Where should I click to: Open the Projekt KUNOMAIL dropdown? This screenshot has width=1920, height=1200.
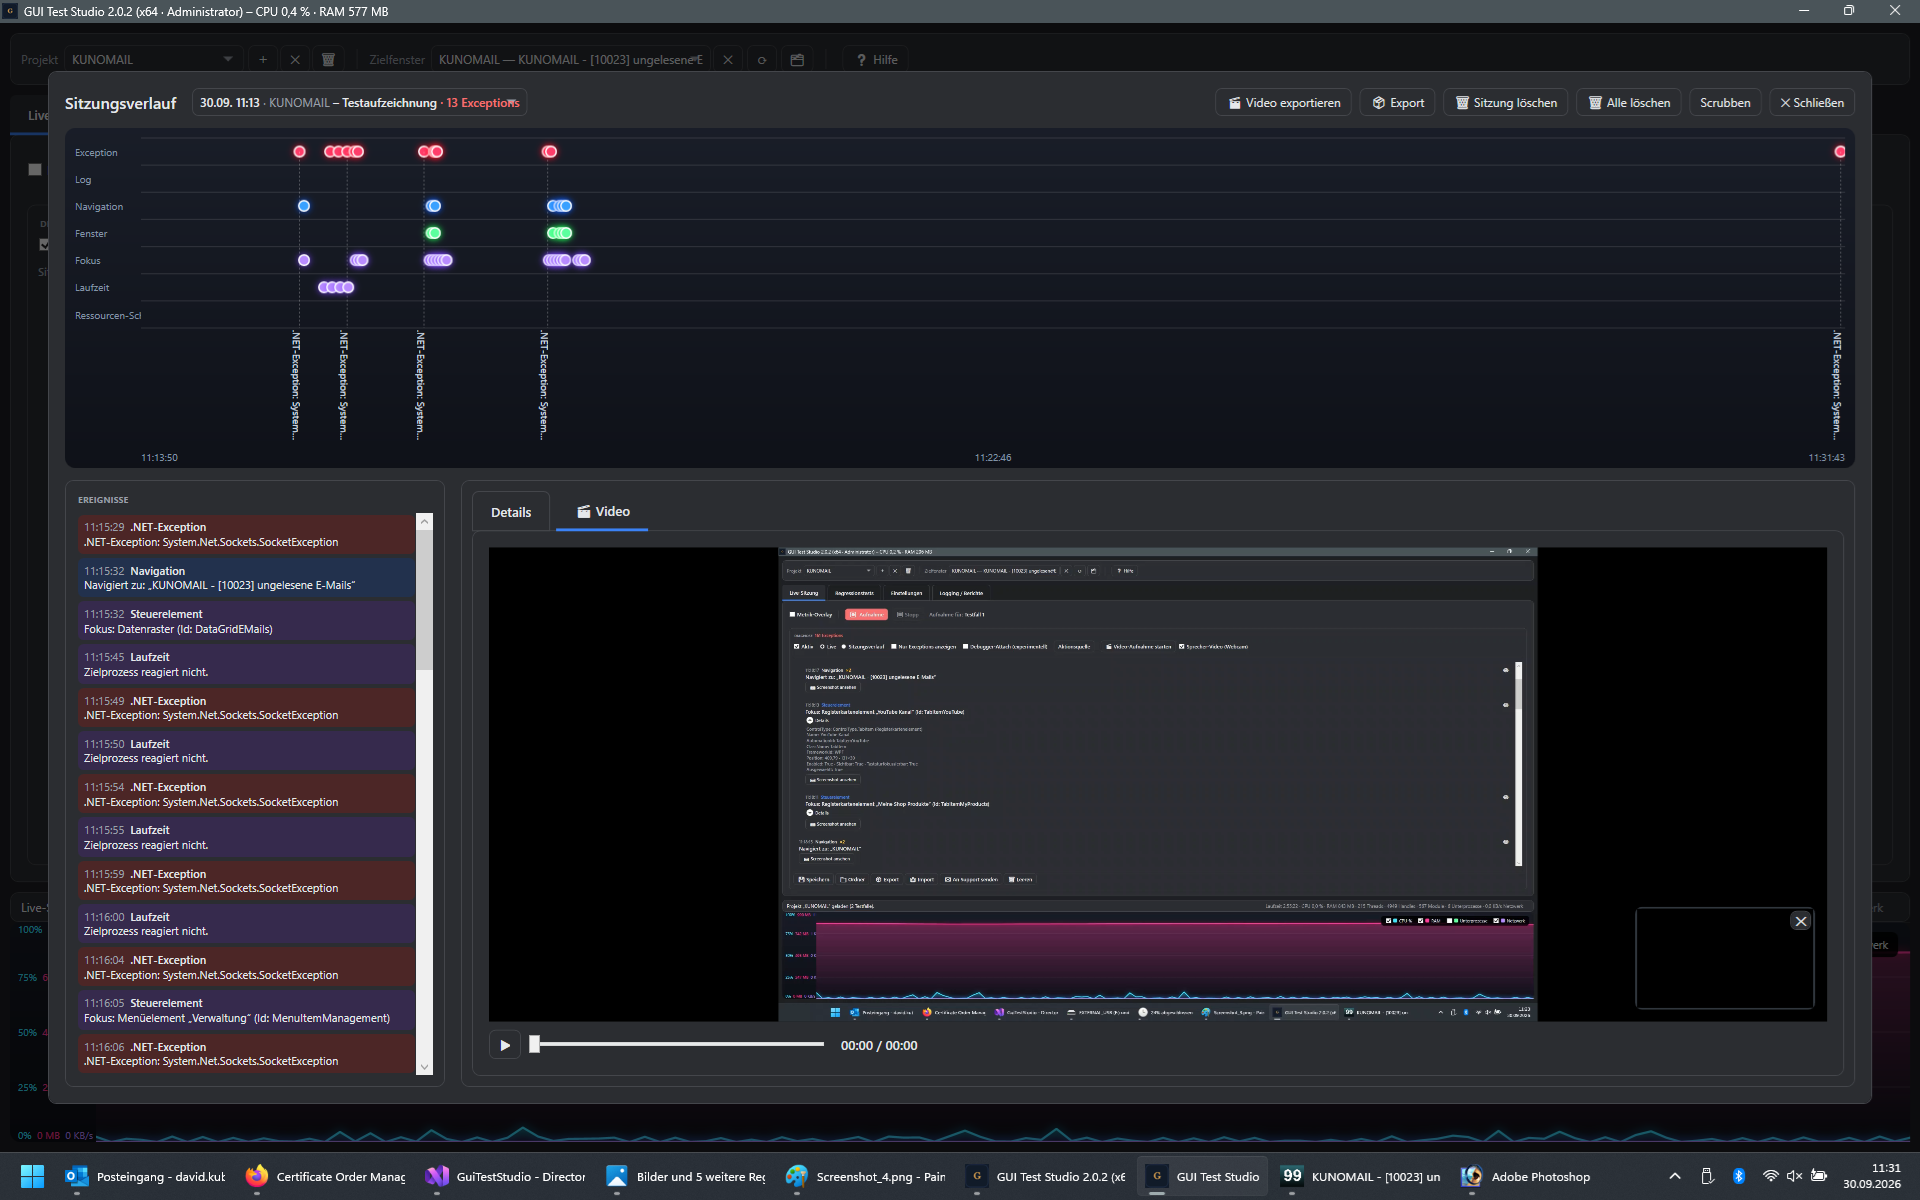point(153,60)
